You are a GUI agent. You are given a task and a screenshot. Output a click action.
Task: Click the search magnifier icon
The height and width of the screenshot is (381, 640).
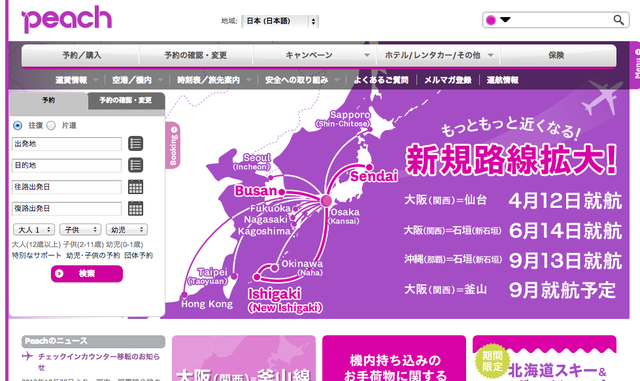[x=618, y=20]
